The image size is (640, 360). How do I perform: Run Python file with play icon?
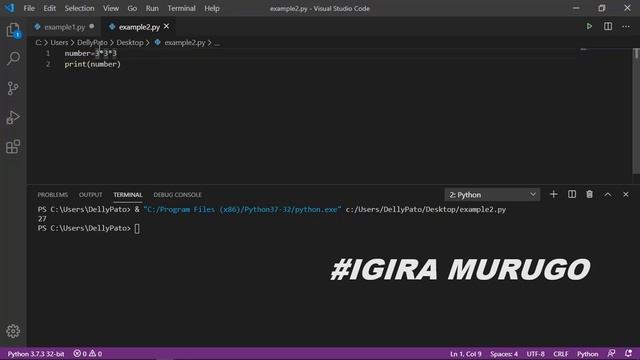[589, 27]
